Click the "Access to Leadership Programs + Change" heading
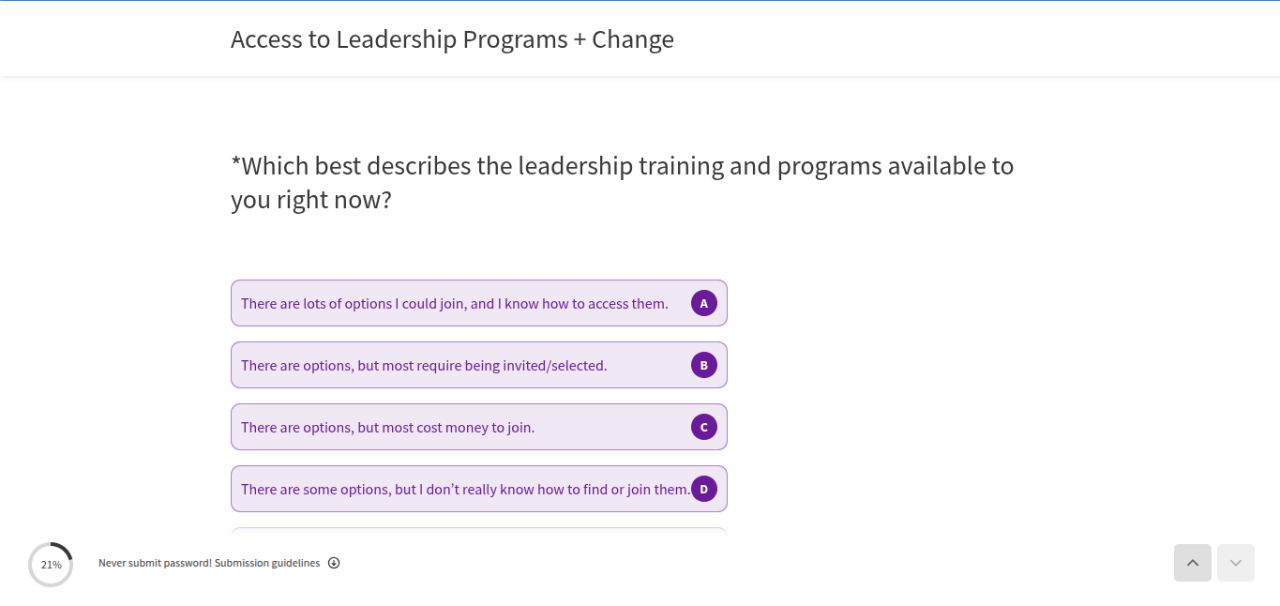The image size is (1280, 606). coord(452,39)
